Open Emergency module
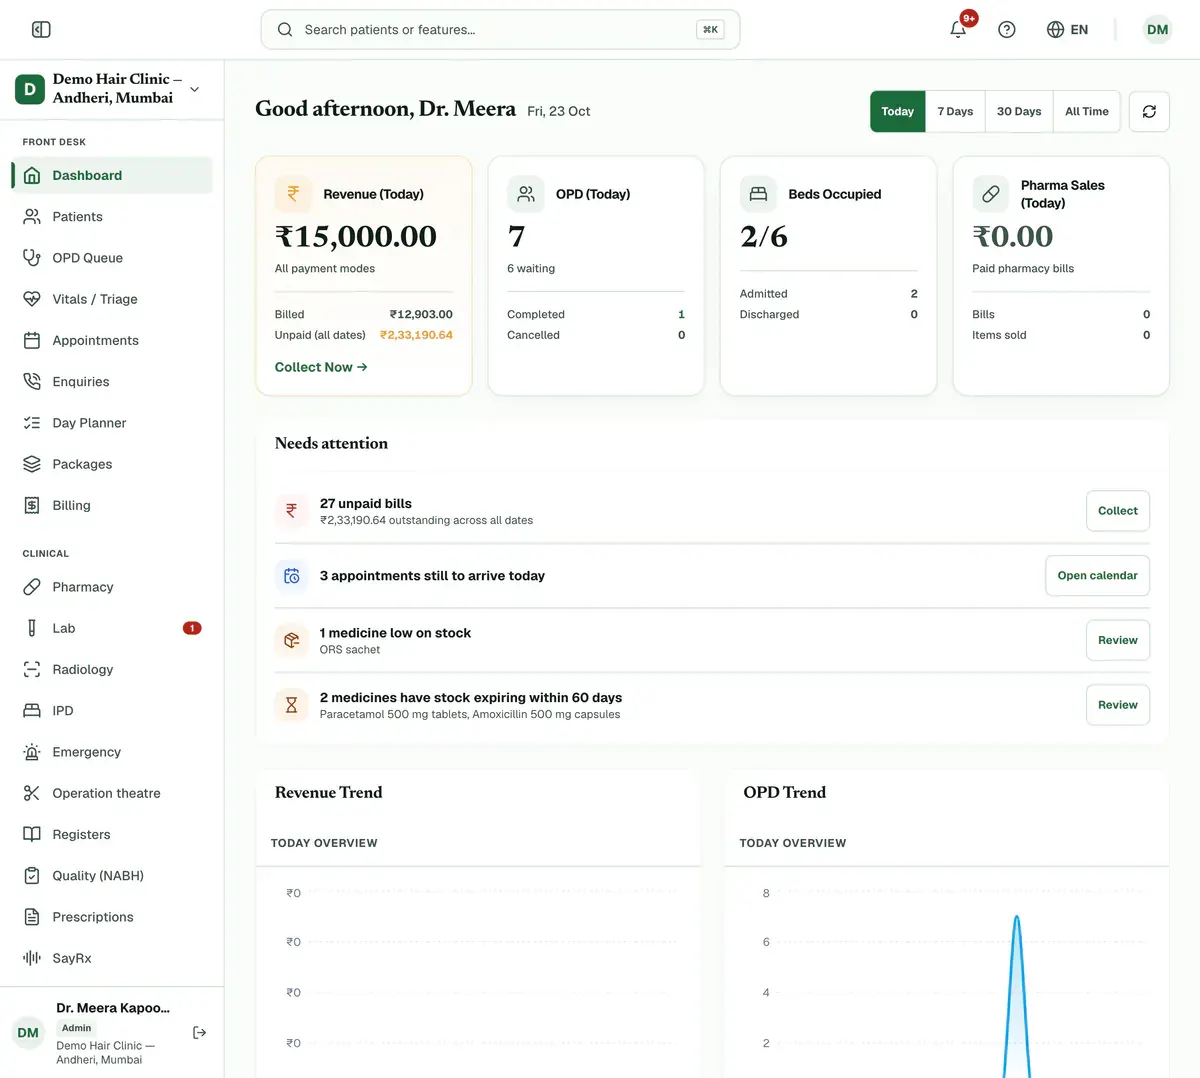Viewport: 1200px width, 1078px height. (x=112, y=752)
